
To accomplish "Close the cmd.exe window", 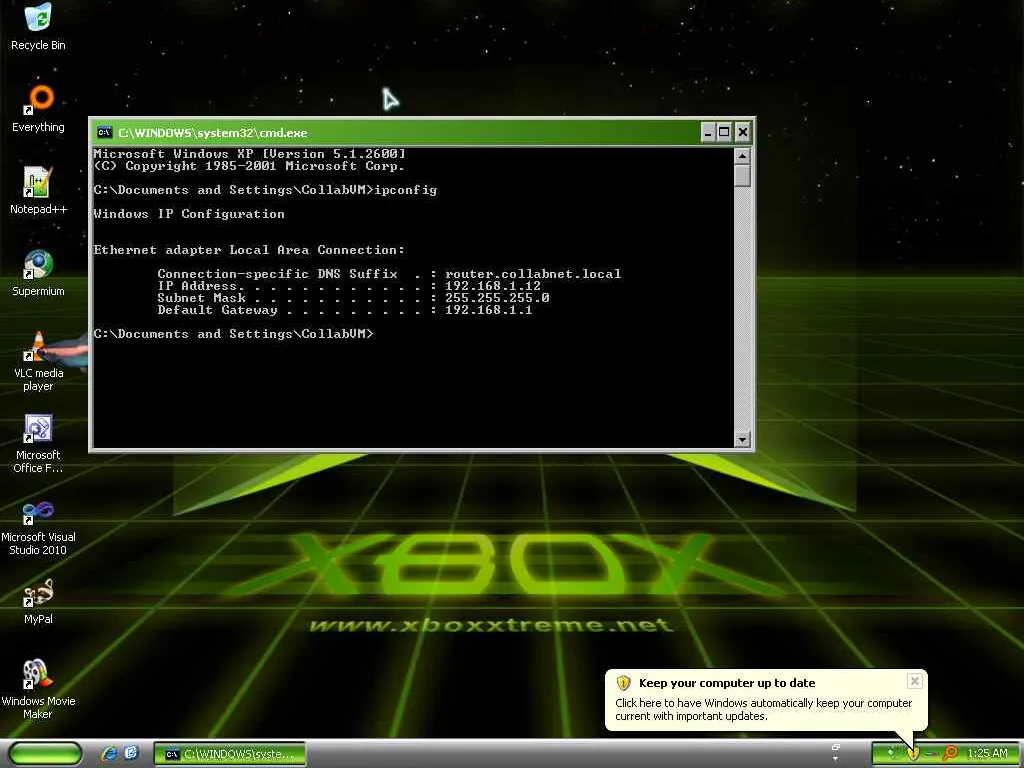I will 743,133.
